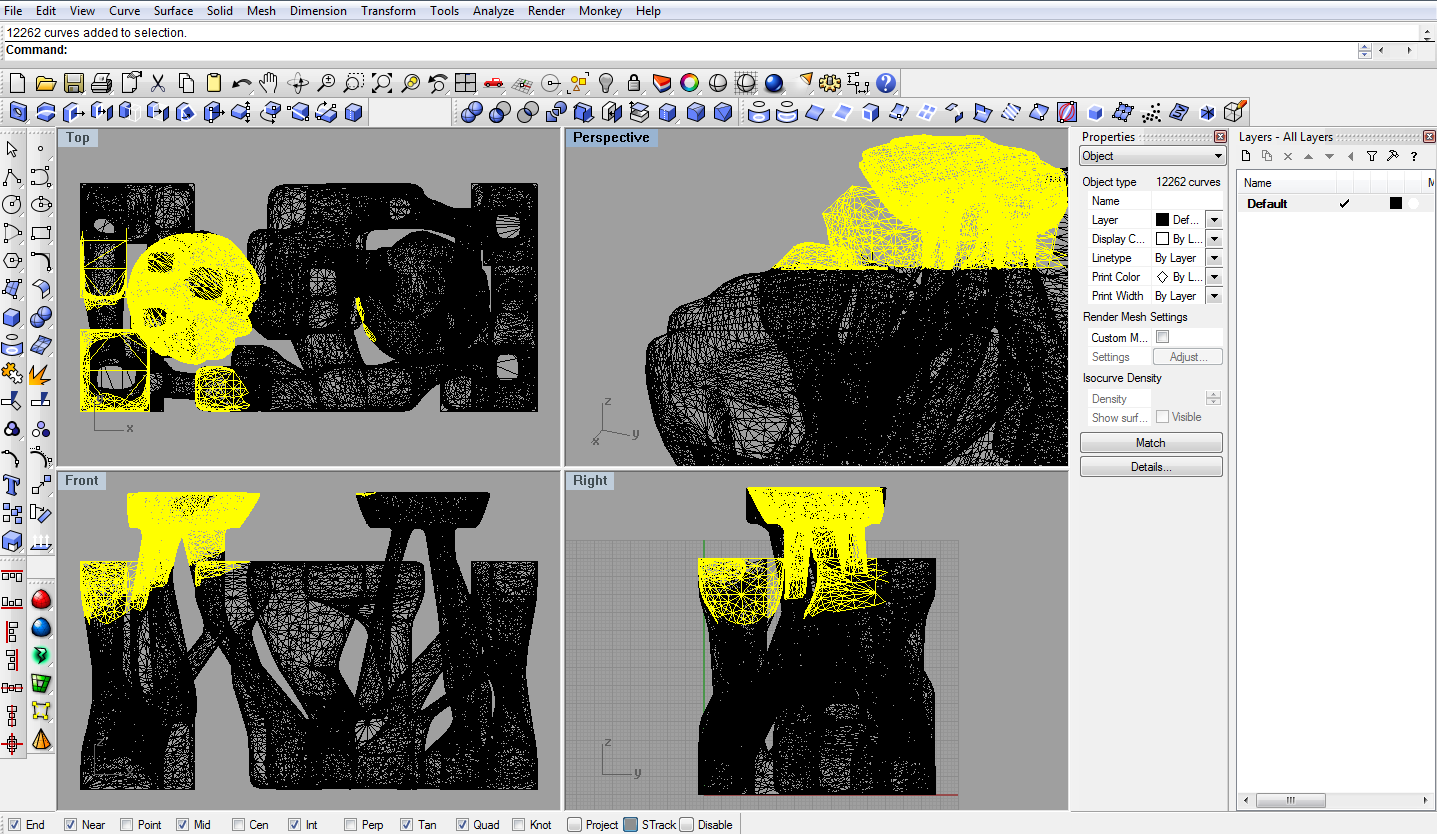
Task: Click the Default layer black color swatch
Action: click(1396, 204)
